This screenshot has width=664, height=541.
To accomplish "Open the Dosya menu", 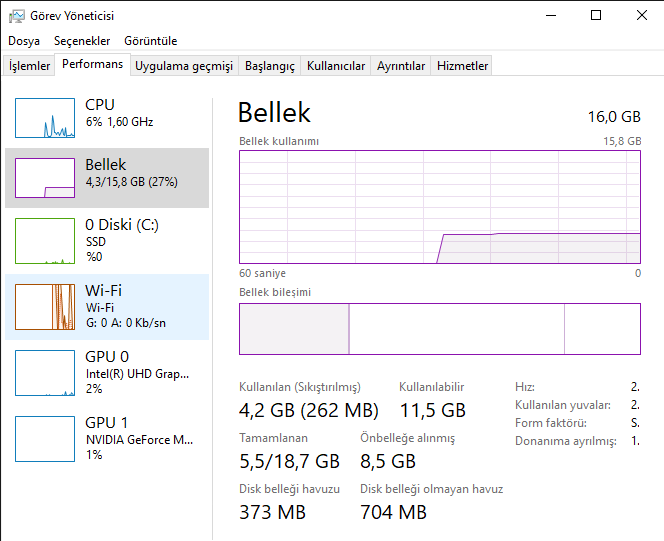I will pyautogui.click(x=24, y=41).
